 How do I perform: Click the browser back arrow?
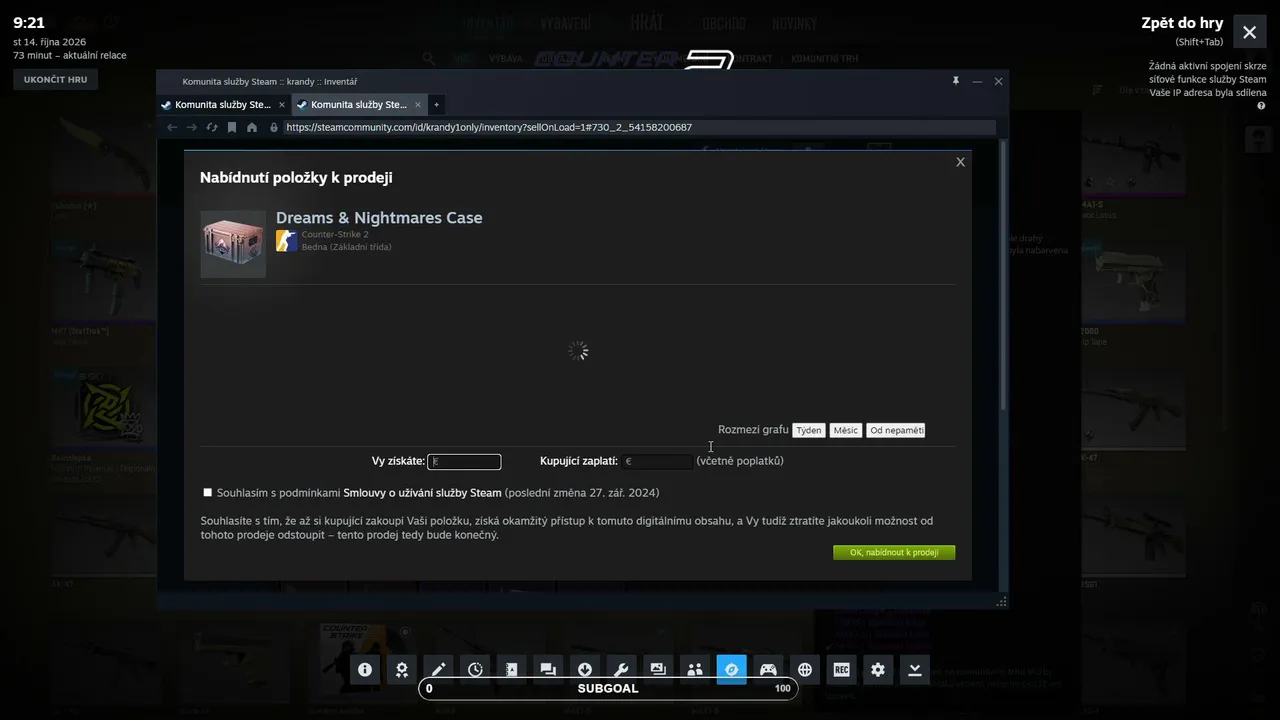coord(172,127)
